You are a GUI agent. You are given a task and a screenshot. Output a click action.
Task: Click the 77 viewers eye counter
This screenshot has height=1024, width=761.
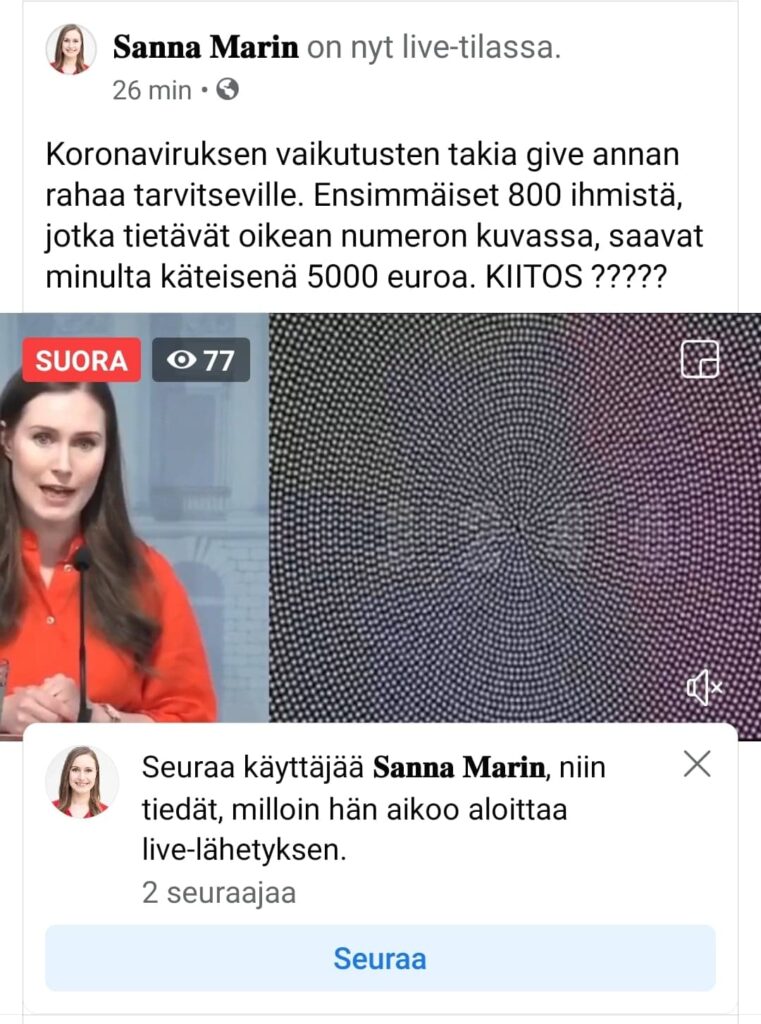coord(201,360)
